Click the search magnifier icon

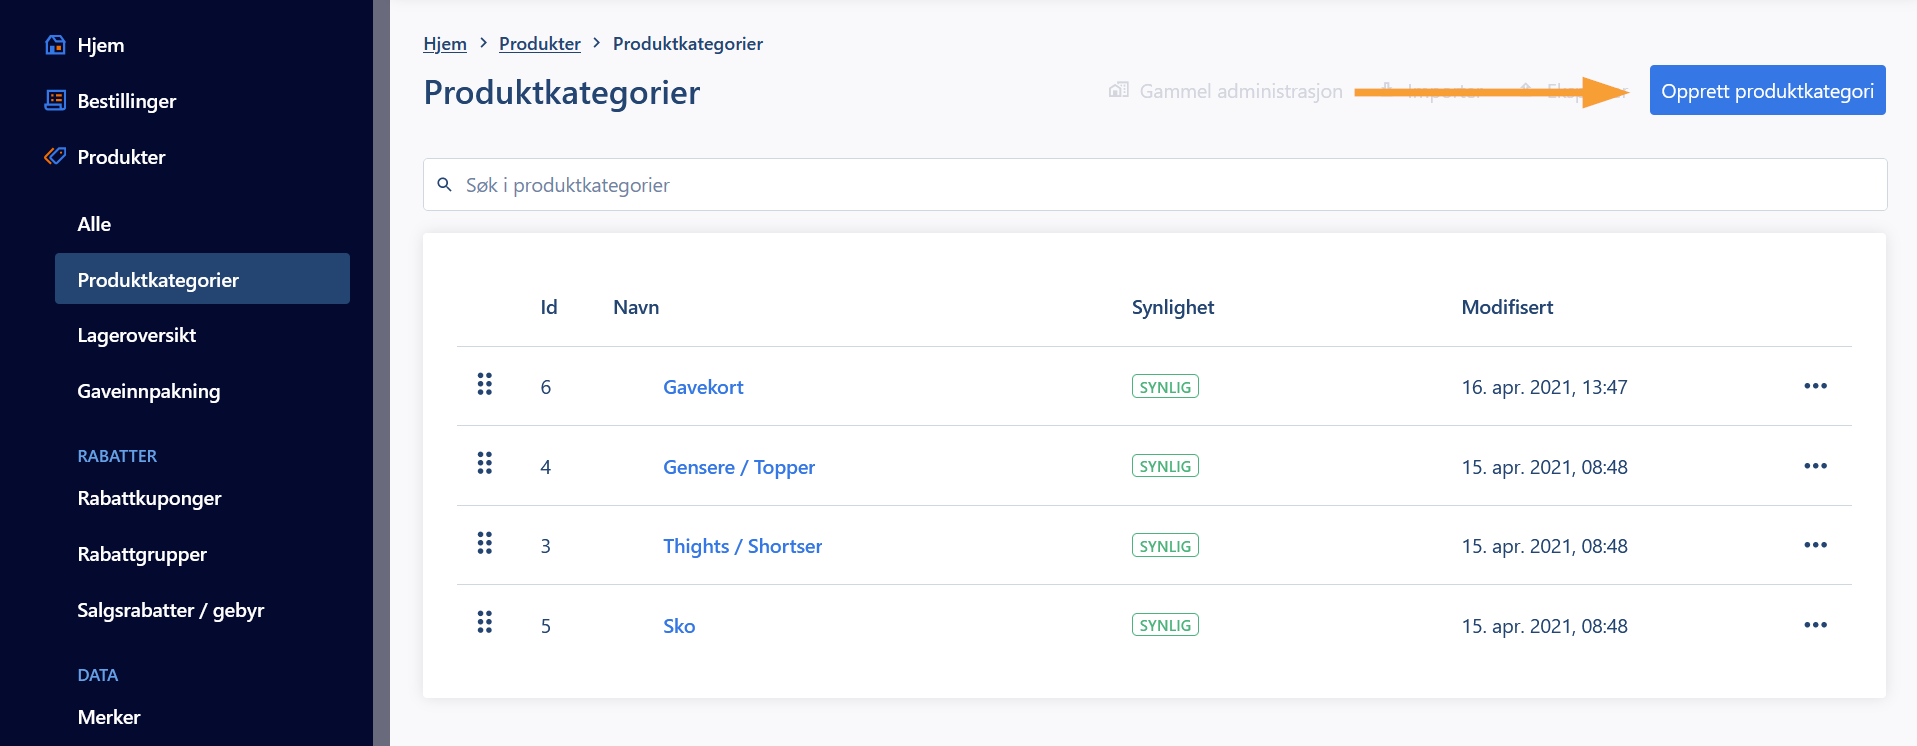click(445, 185)
